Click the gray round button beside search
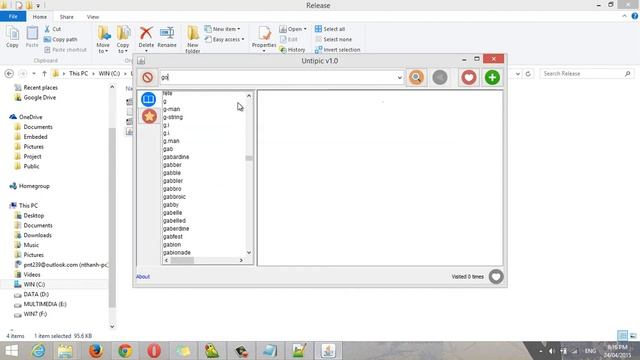Viewport: 640px width, 360px height. pos(440,77)
